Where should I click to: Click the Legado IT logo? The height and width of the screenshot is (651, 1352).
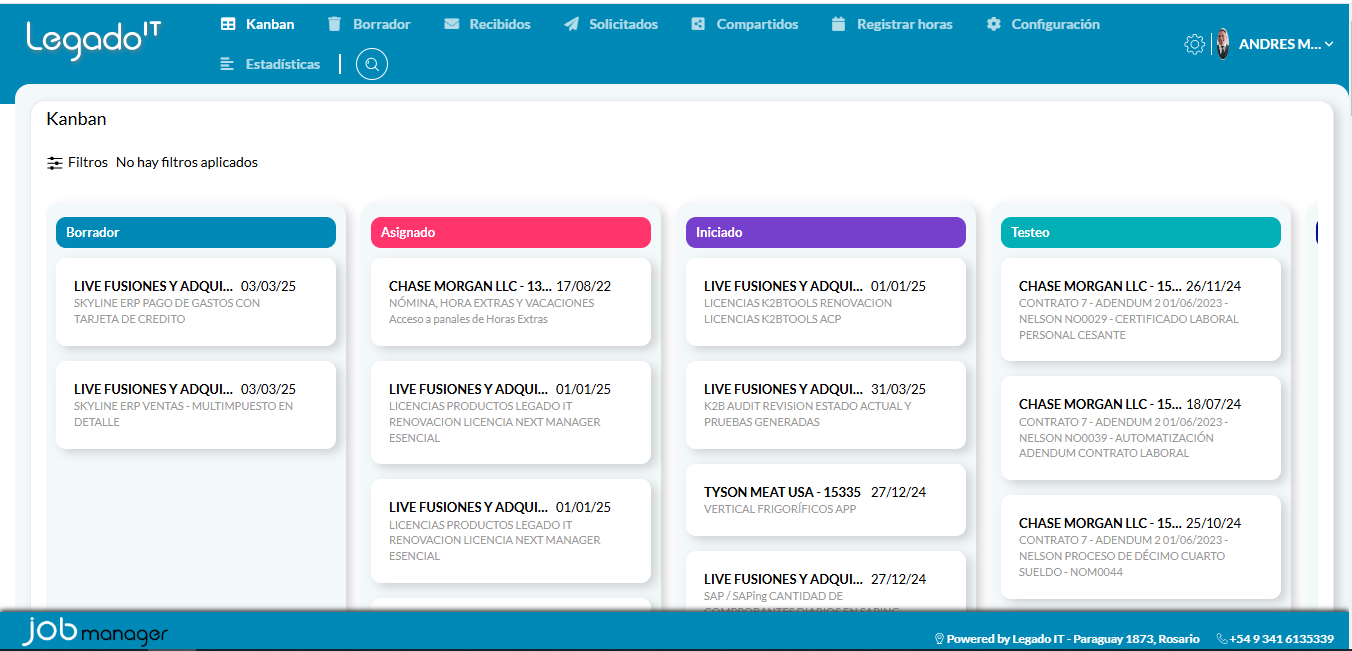93,39
